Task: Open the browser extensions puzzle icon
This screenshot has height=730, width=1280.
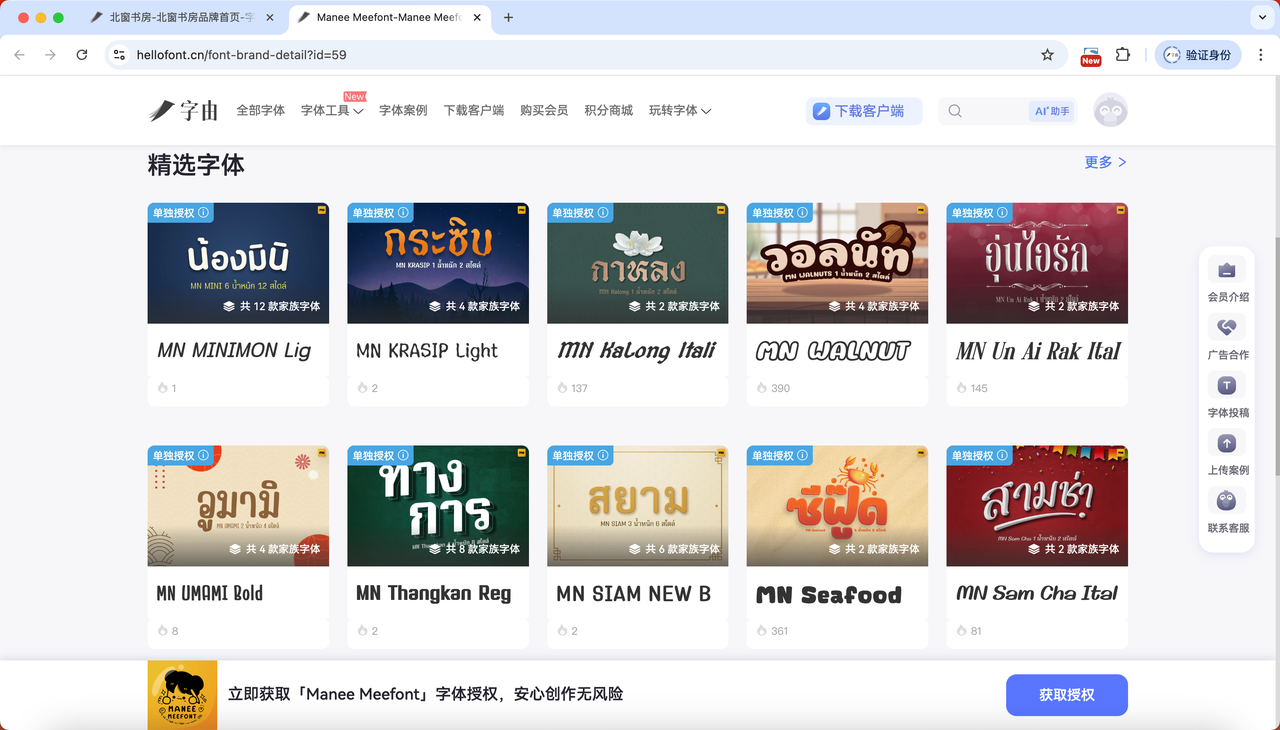Action: pos(1123,55)
